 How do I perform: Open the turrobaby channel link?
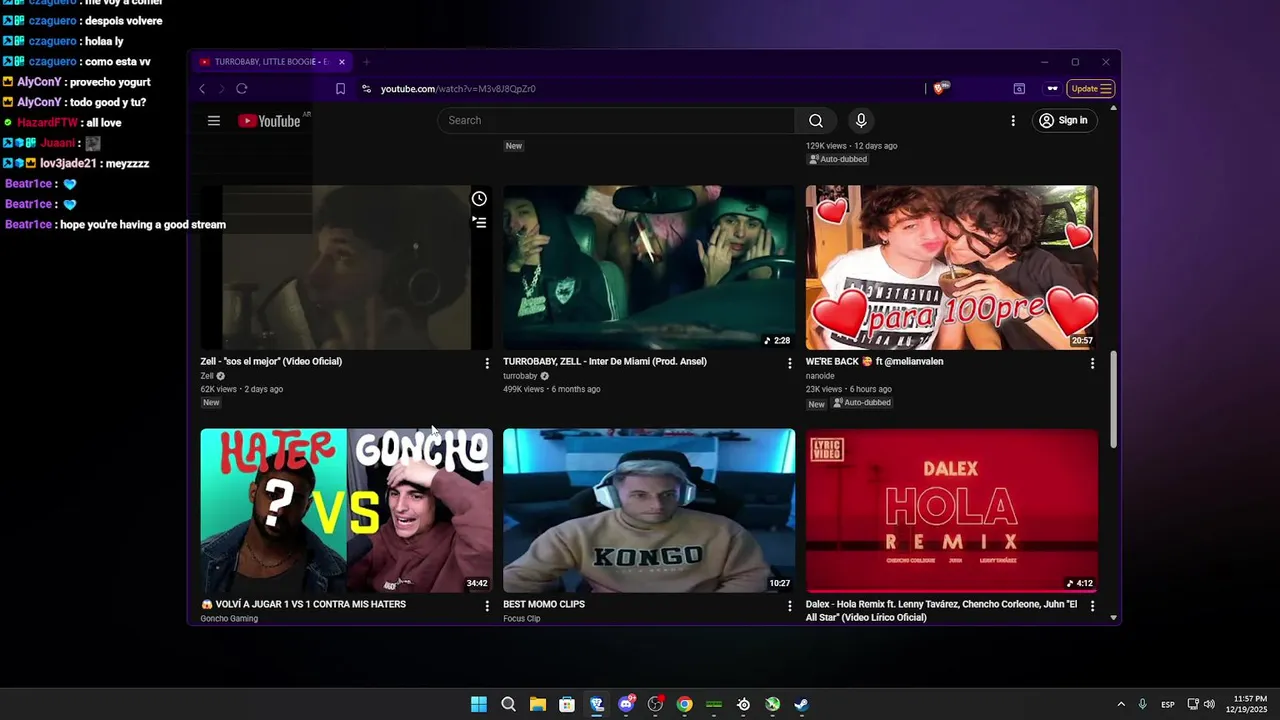(x=520, y=376)
